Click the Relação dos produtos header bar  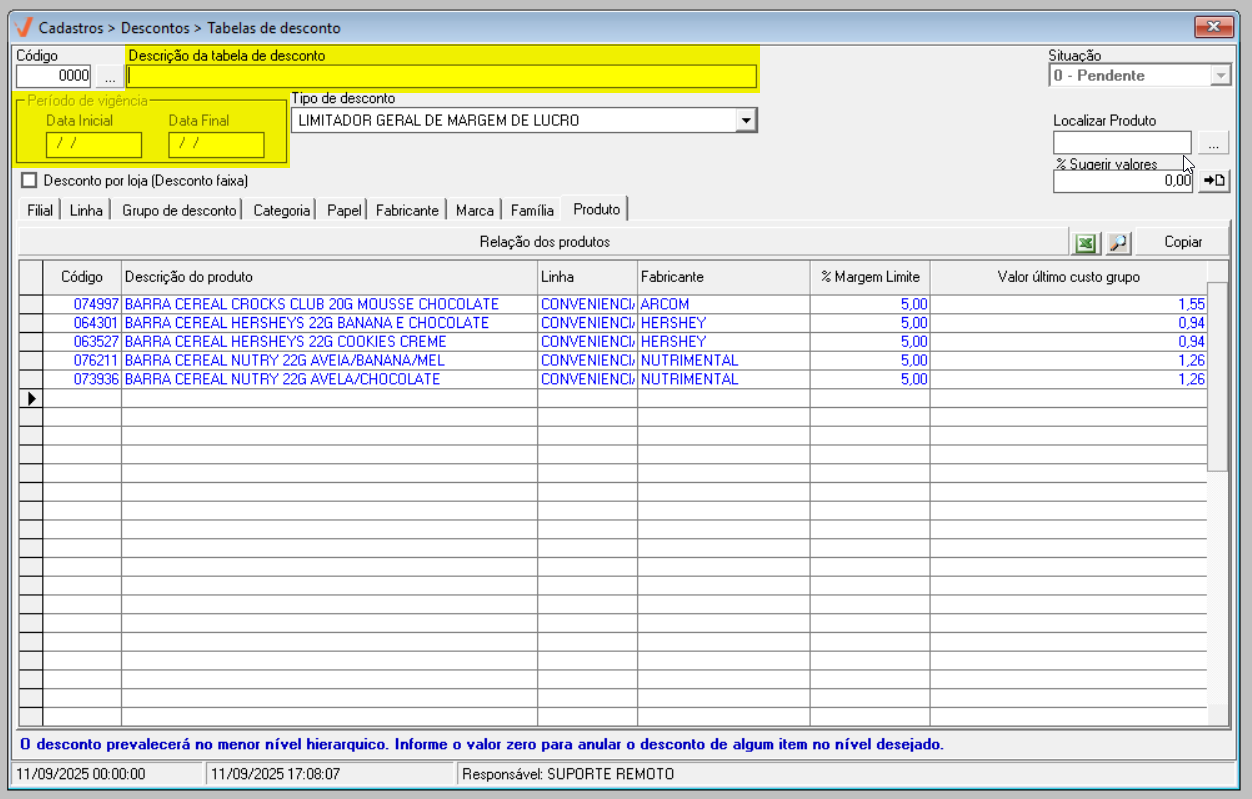(x=544, y=242)
